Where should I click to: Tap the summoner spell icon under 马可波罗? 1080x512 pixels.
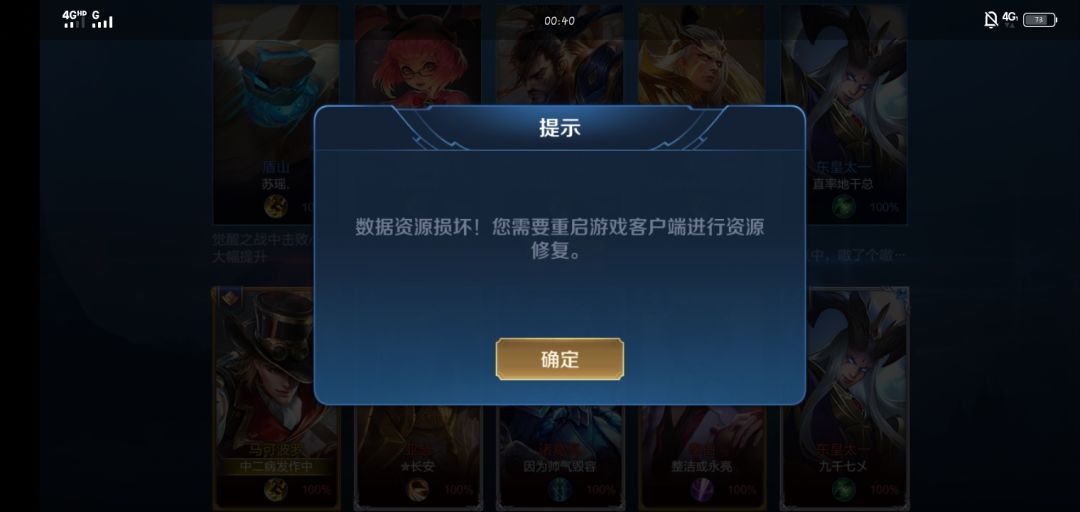point(276,489)
